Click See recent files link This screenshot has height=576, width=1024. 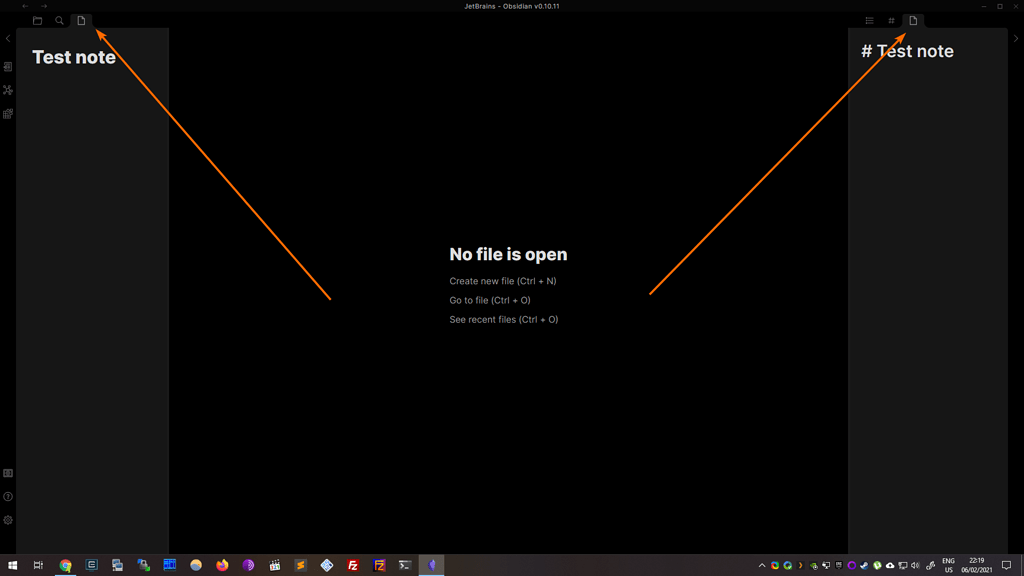tap(503, 320)
